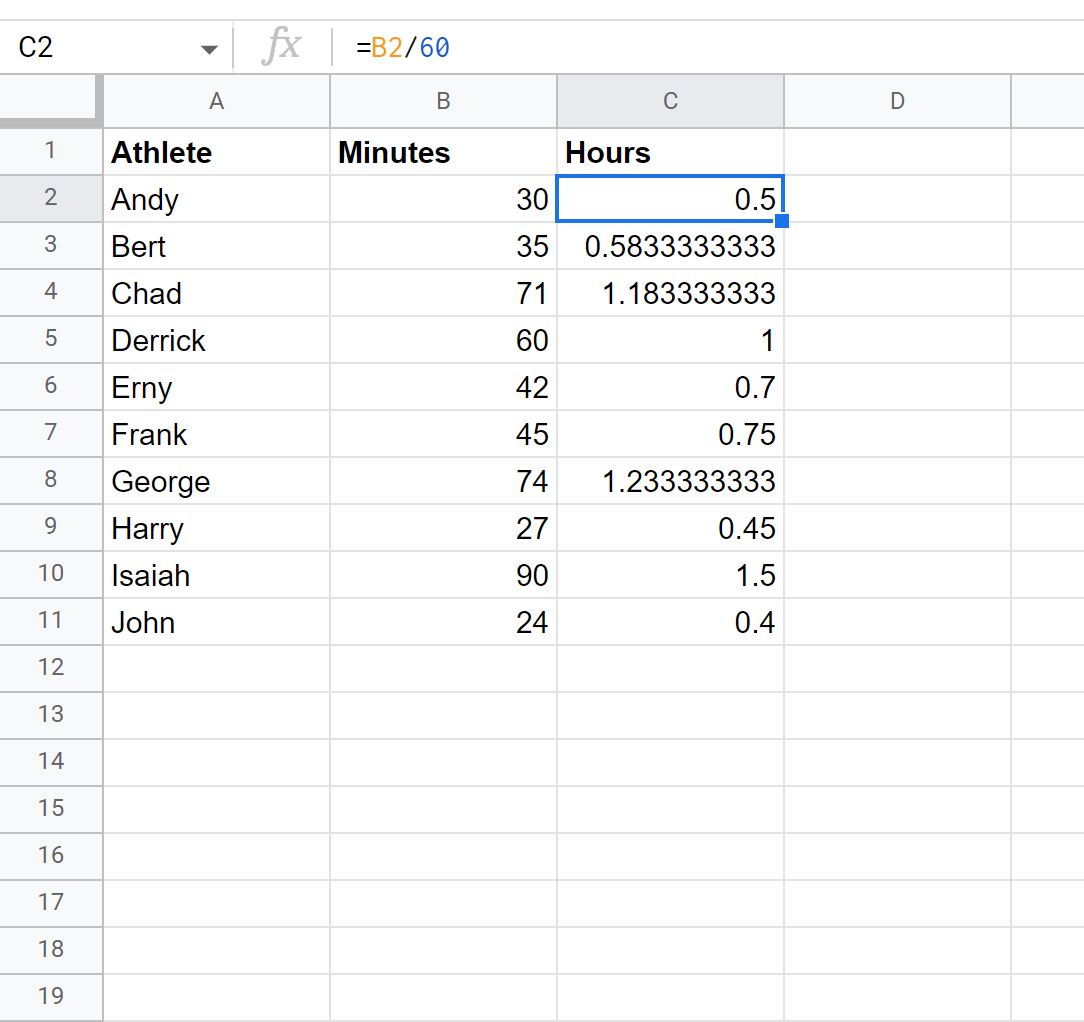Select the cell containing Andy
The image size is (1084, 1022).
point(216,198)
